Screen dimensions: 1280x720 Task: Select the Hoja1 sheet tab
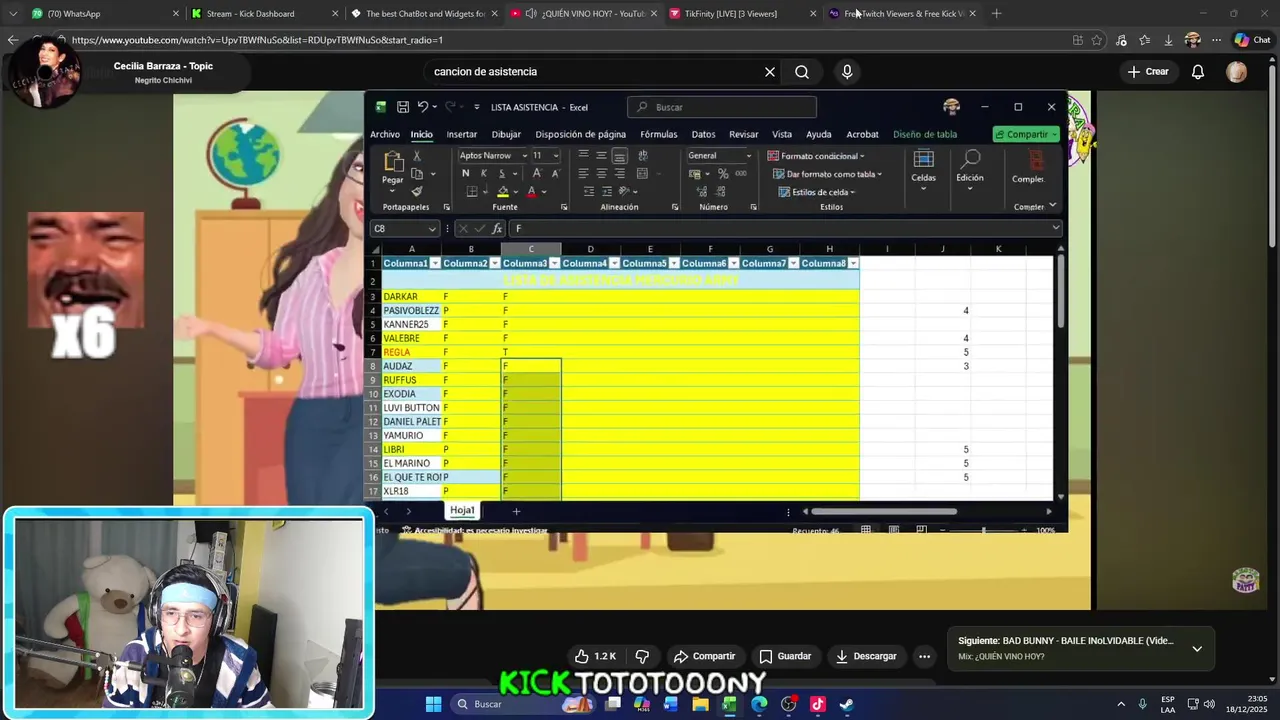pyautogui.click(x=462, y=510)
